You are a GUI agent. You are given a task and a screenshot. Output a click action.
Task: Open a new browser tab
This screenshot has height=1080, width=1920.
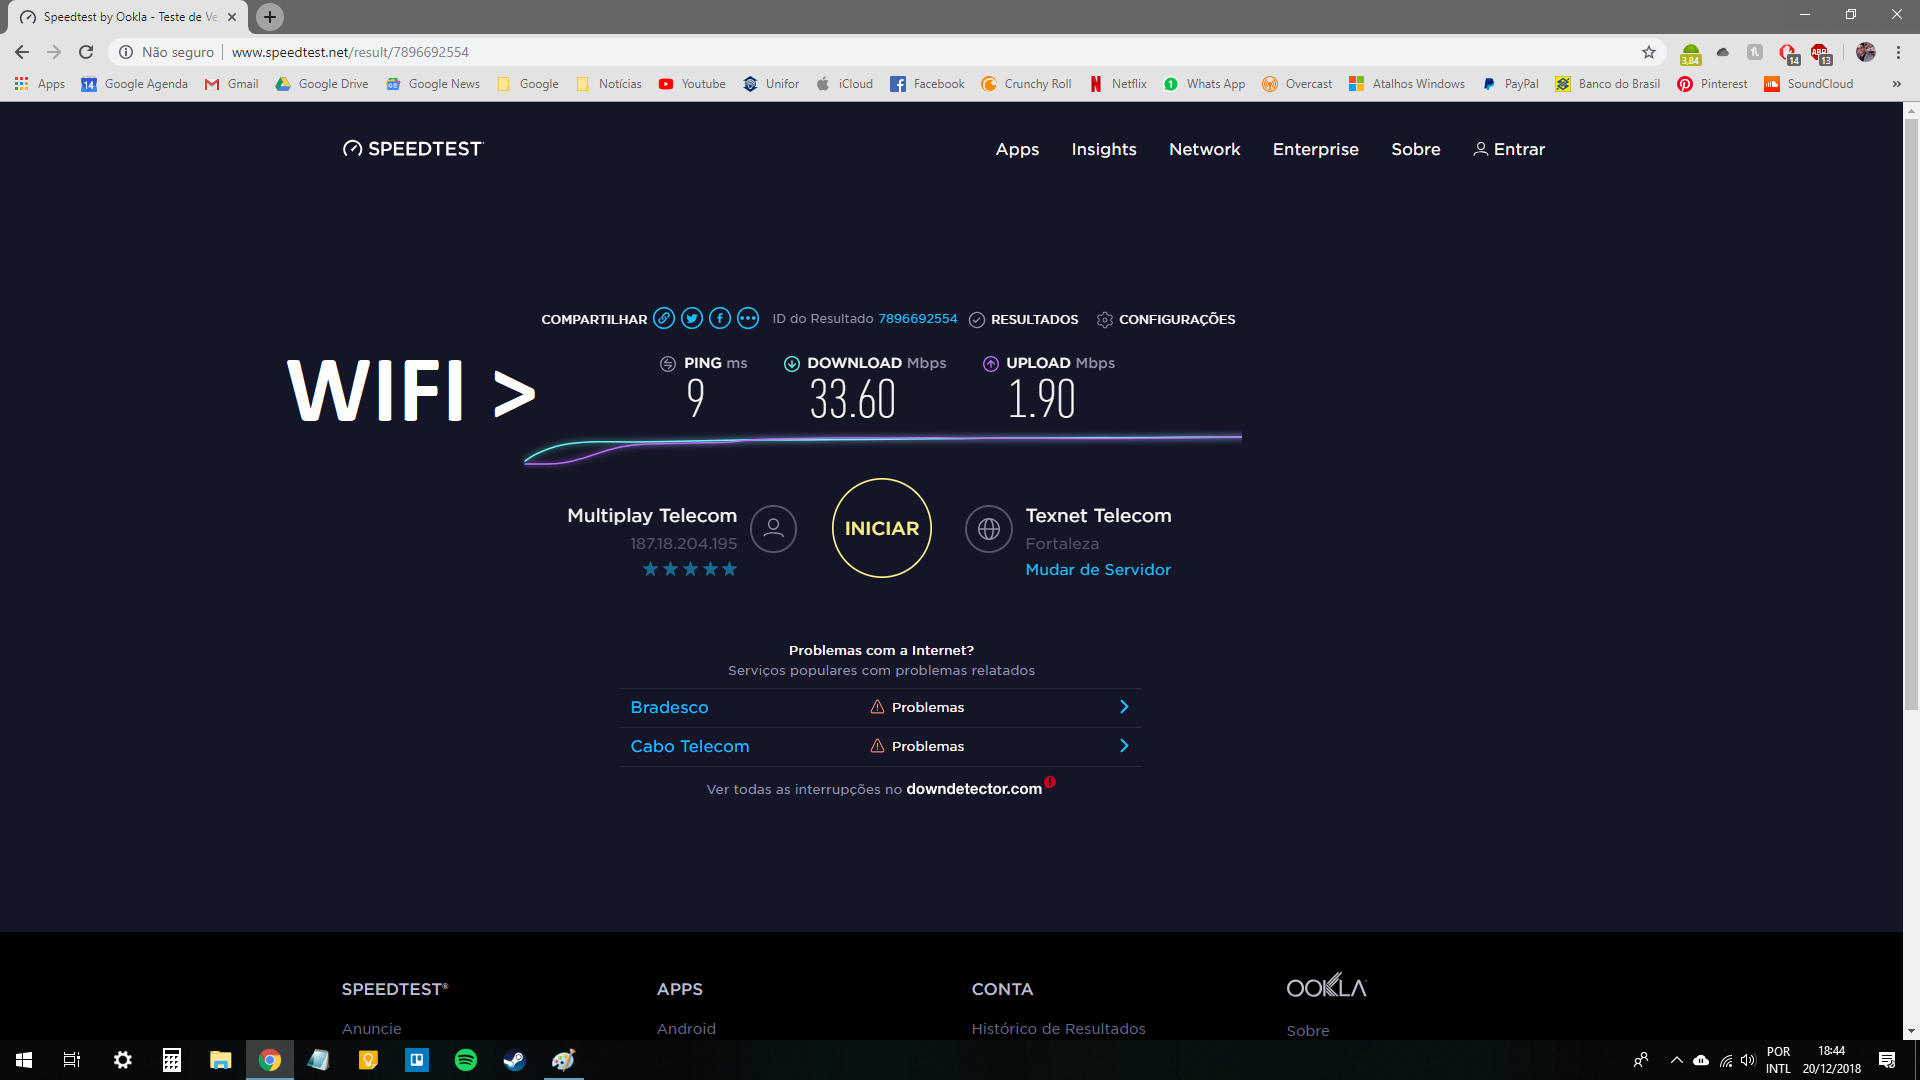click(270, 17)
